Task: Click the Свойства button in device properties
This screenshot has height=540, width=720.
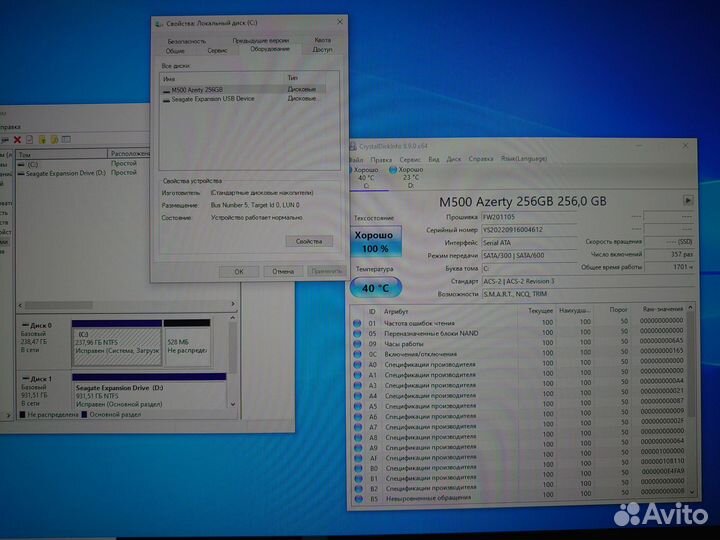Action: (x=309, y=242)
